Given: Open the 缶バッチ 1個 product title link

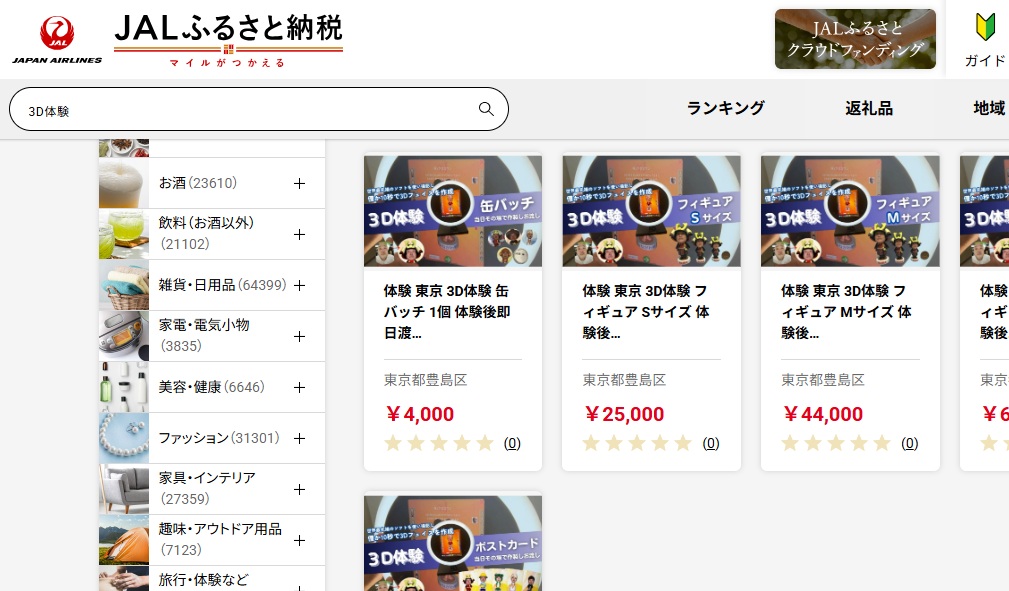Looking at the screenshot, I should pos(451,311).
